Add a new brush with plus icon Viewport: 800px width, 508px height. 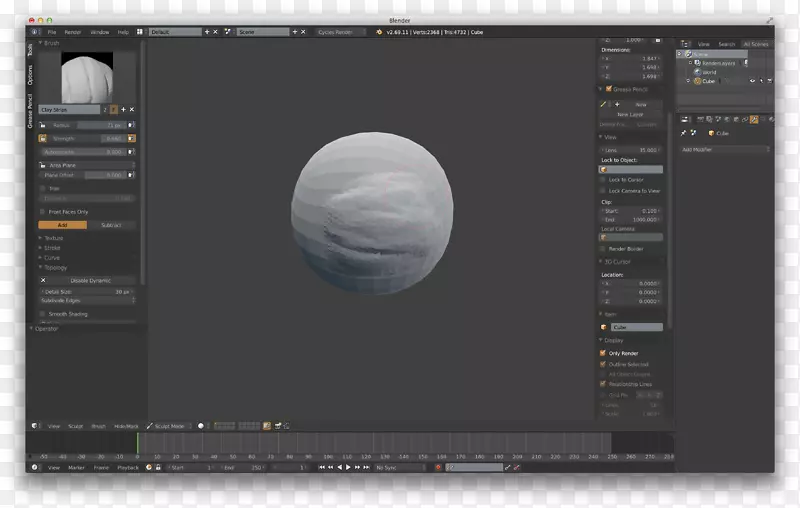[123, 109]
